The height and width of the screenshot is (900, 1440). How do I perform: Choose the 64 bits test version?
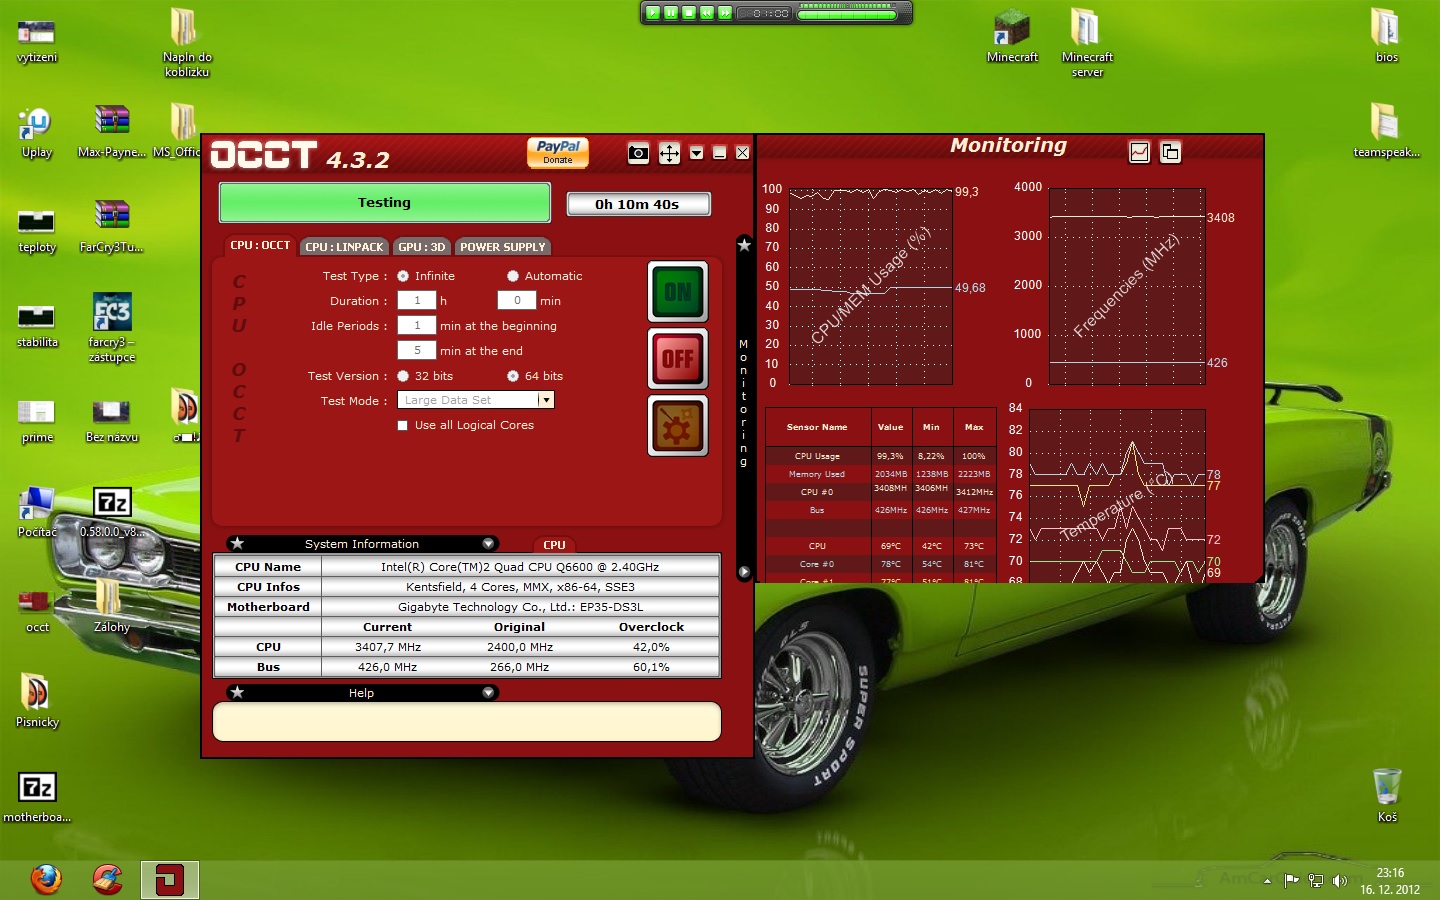[x=513, y=376]
